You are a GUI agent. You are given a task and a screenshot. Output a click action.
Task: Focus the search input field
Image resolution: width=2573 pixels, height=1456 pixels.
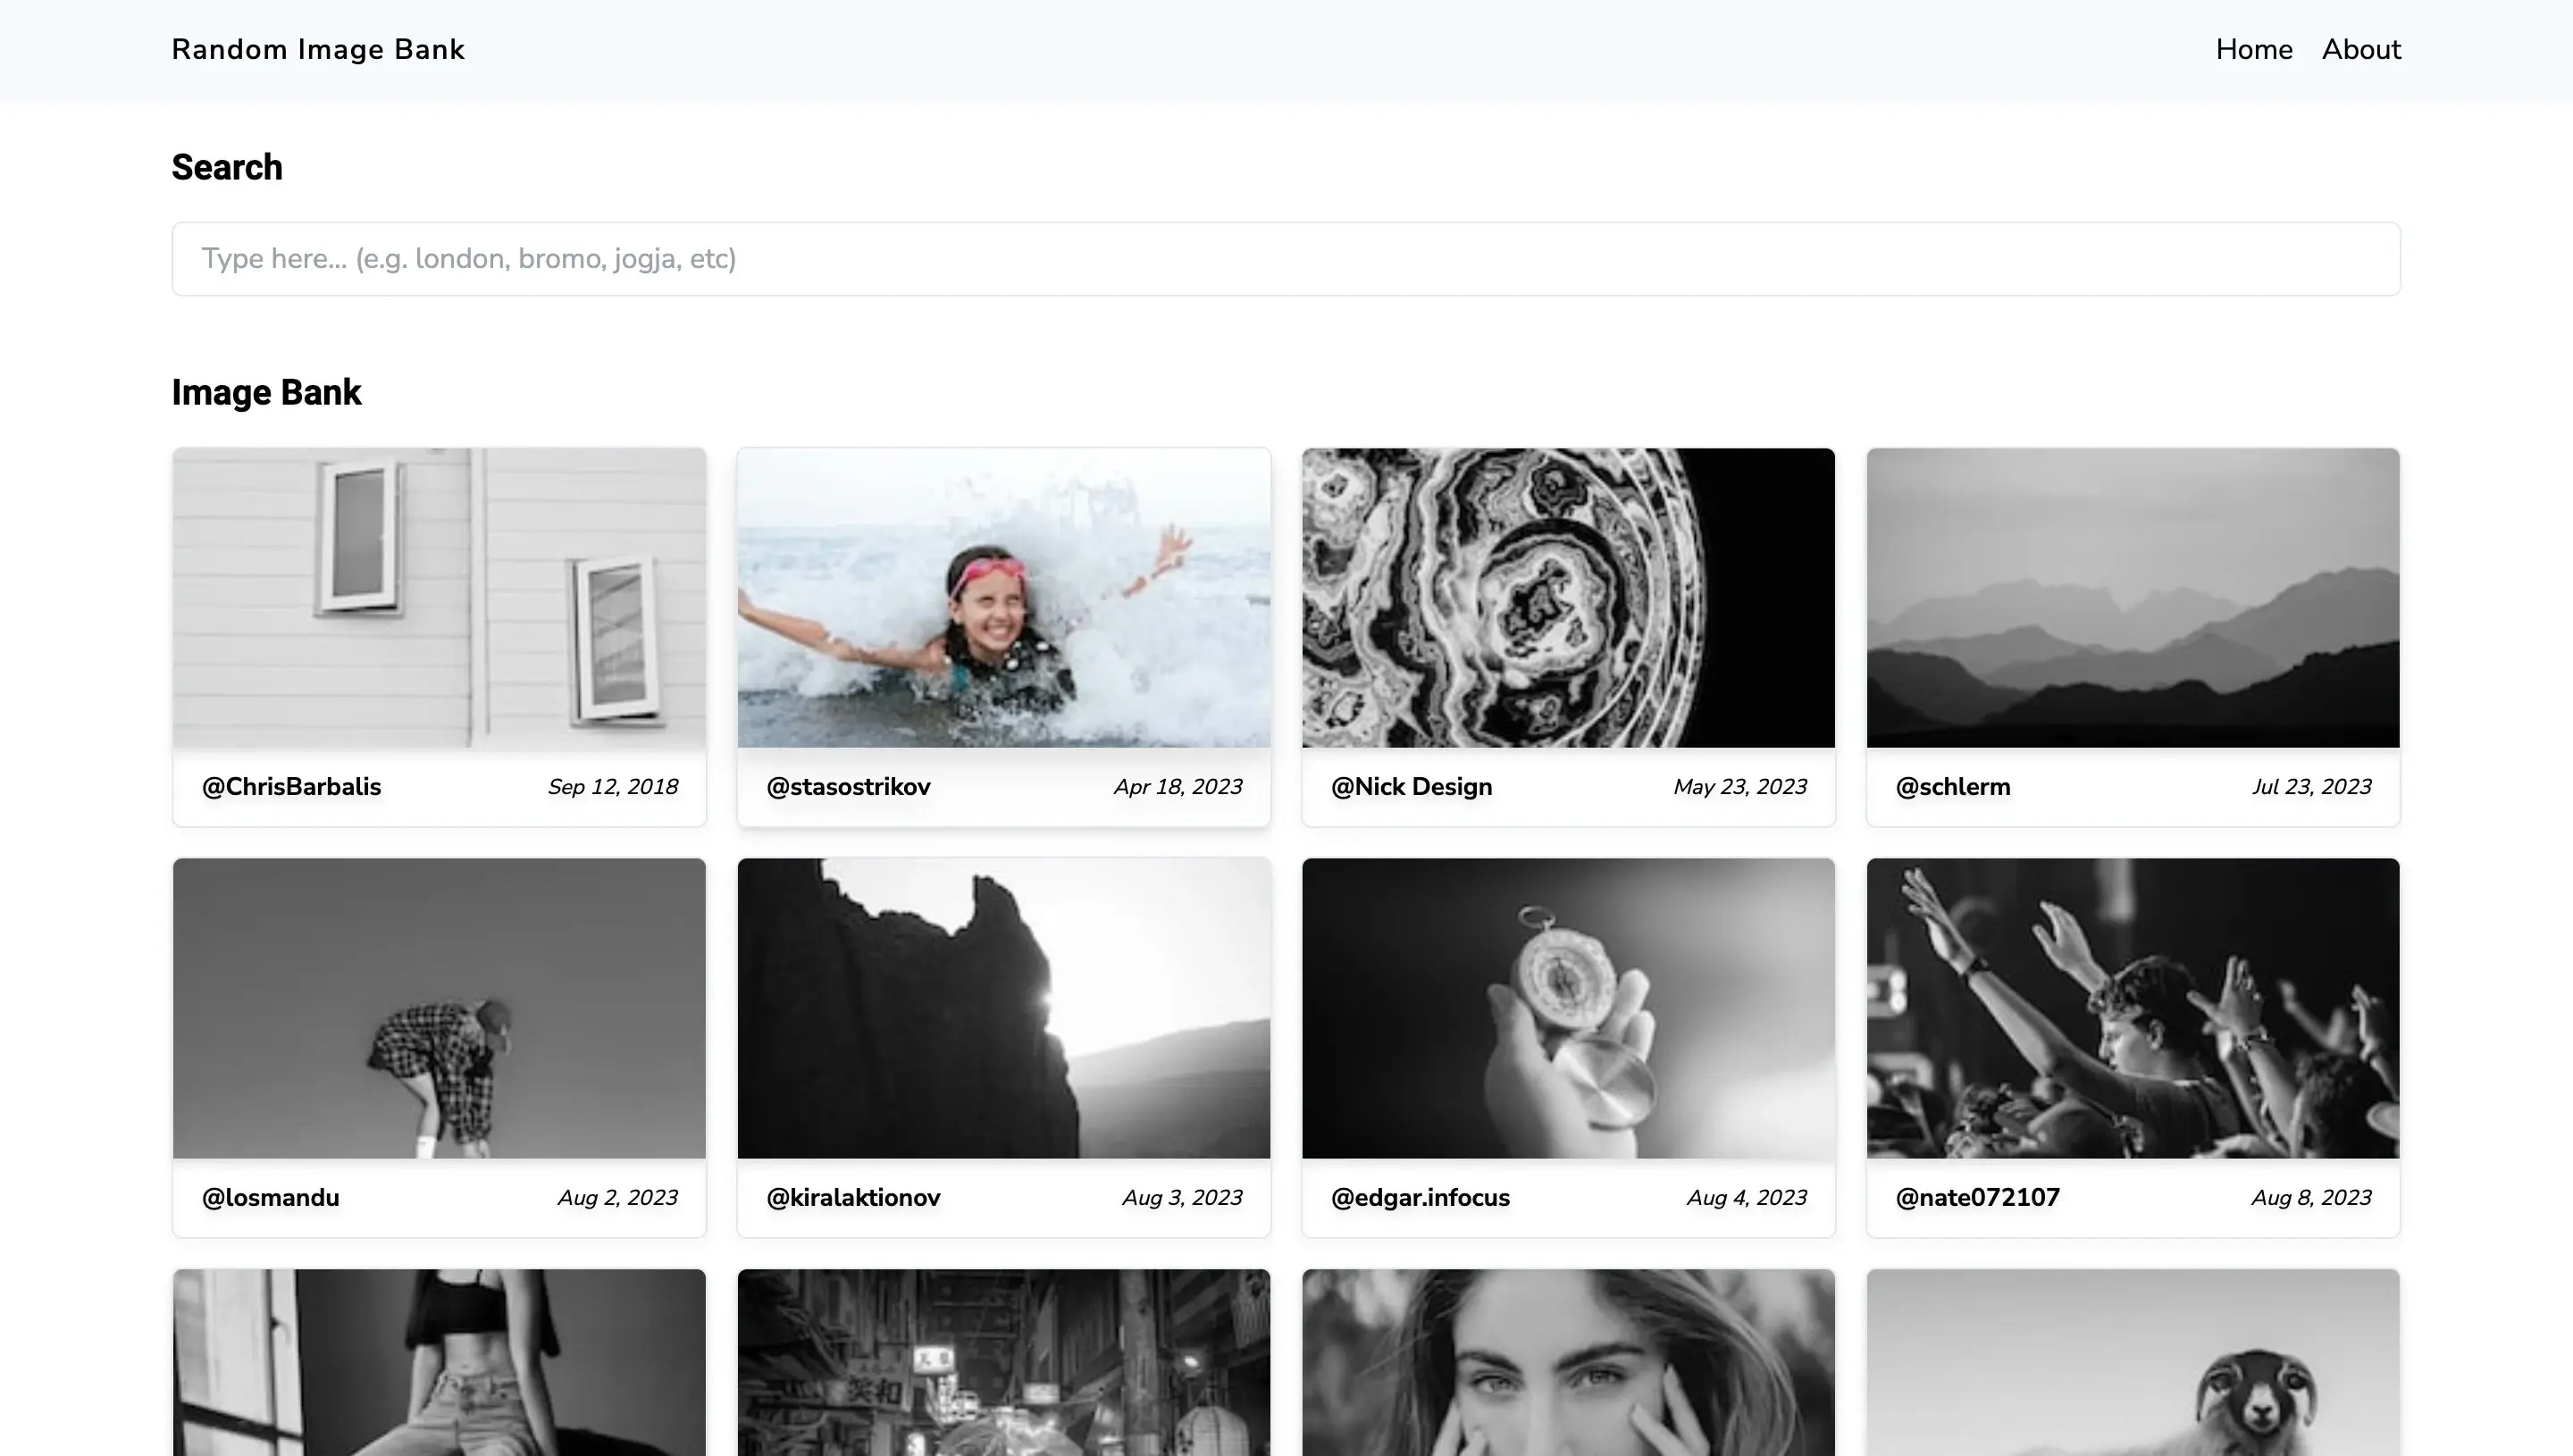[1286, 259]
